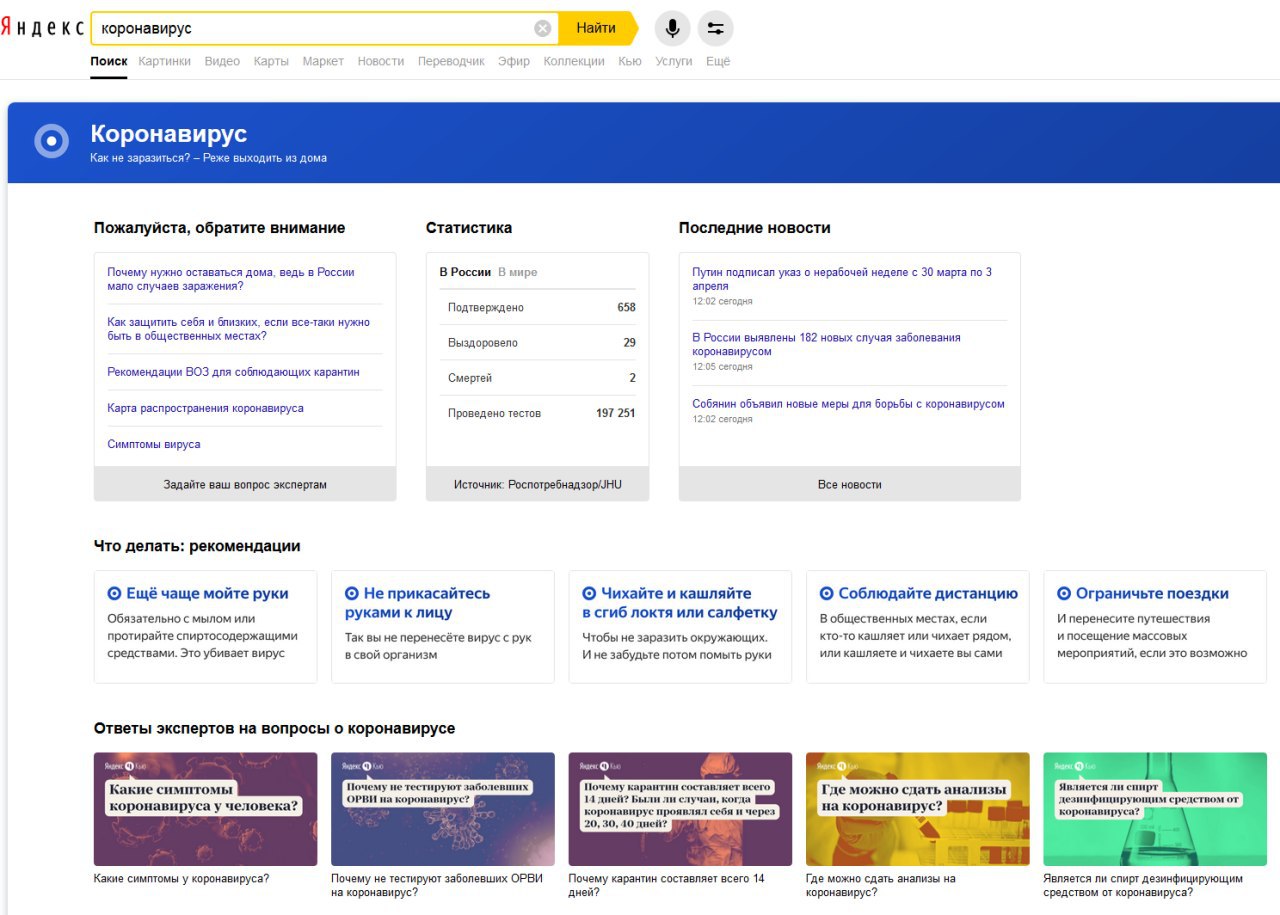This screenshot has width=1280, height=915.
Task: Click the Коронавирус banner title
Action: pyautogui.click(x=169, y=134)
